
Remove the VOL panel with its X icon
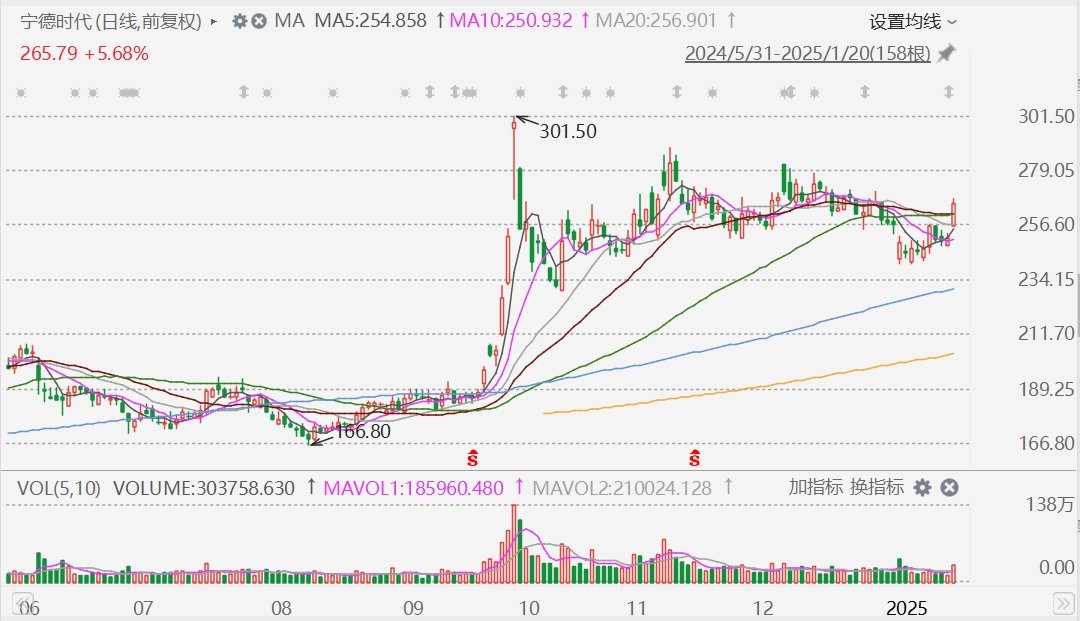(950, 488)
